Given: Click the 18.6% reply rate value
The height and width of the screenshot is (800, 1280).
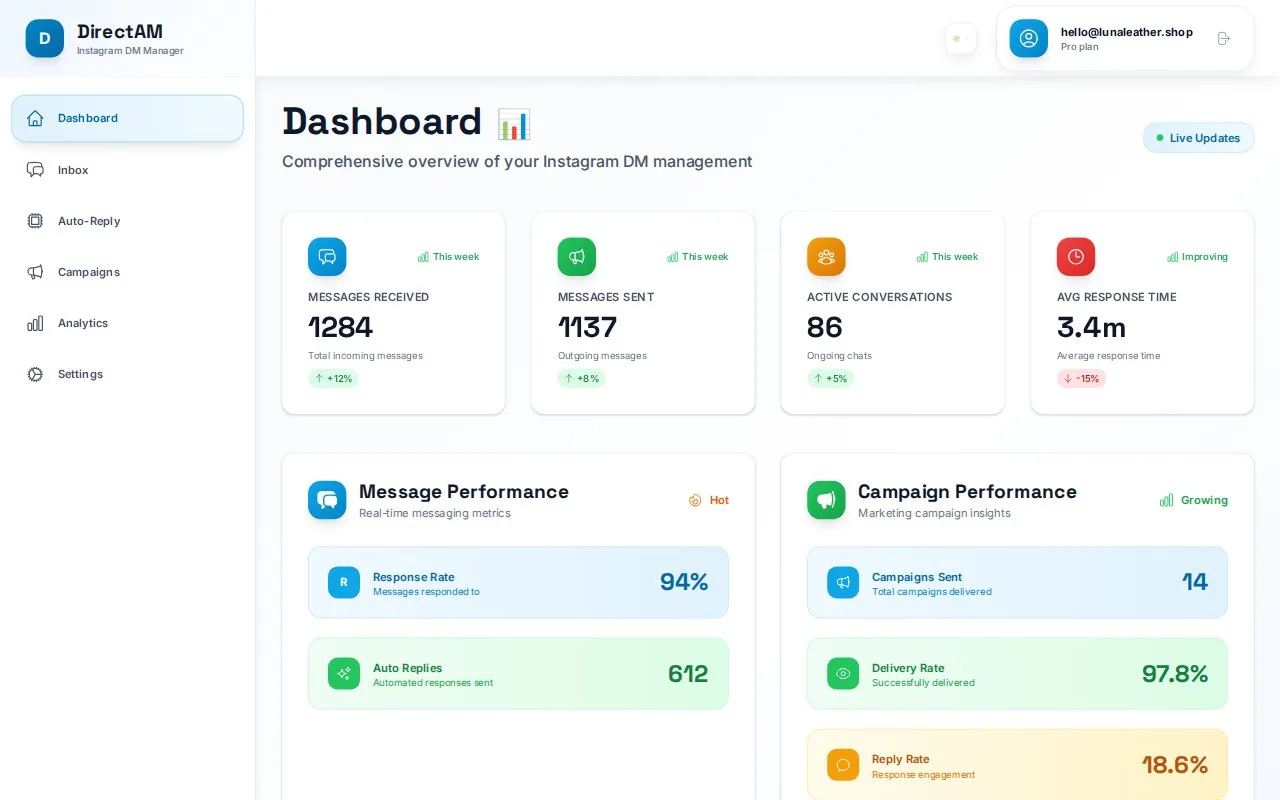Looking at the screenshot, I should [1175, 765].
